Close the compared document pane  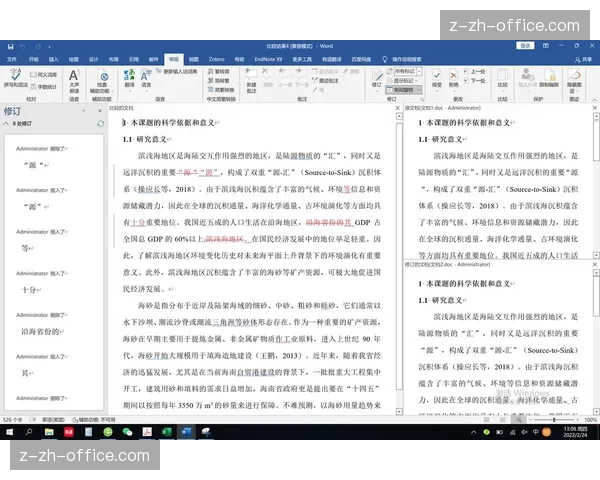(x=398, y=108)
